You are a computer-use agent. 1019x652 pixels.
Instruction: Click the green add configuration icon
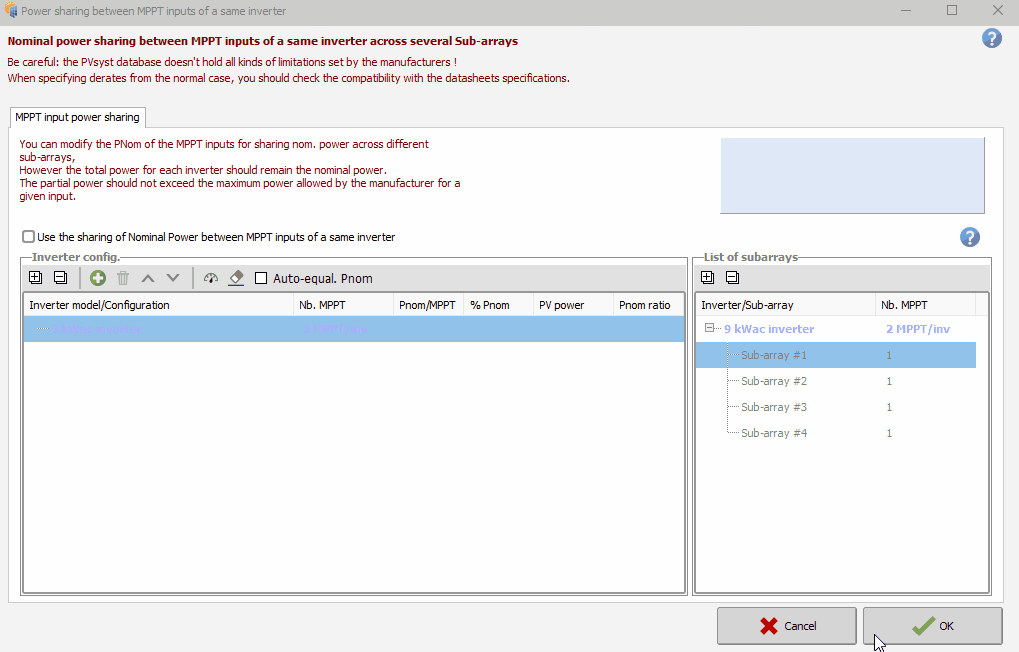point(98,278)
